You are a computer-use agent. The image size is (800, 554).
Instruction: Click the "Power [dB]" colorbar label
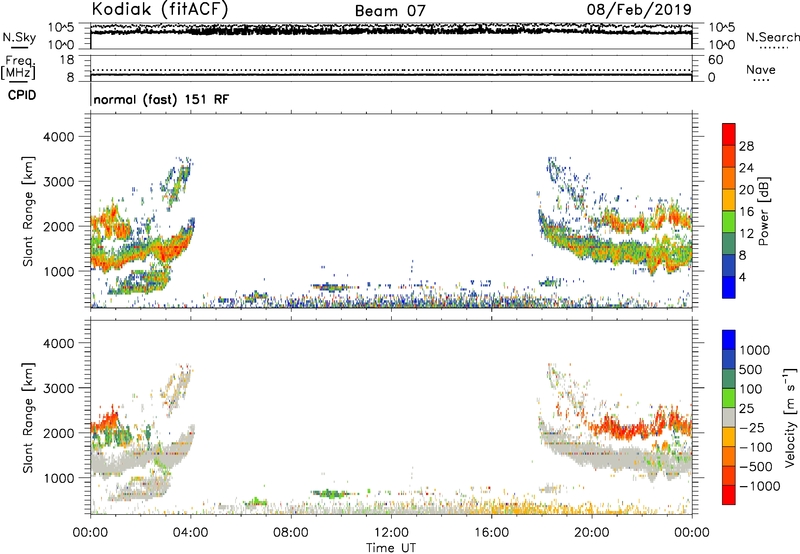(x=763, y=211)
